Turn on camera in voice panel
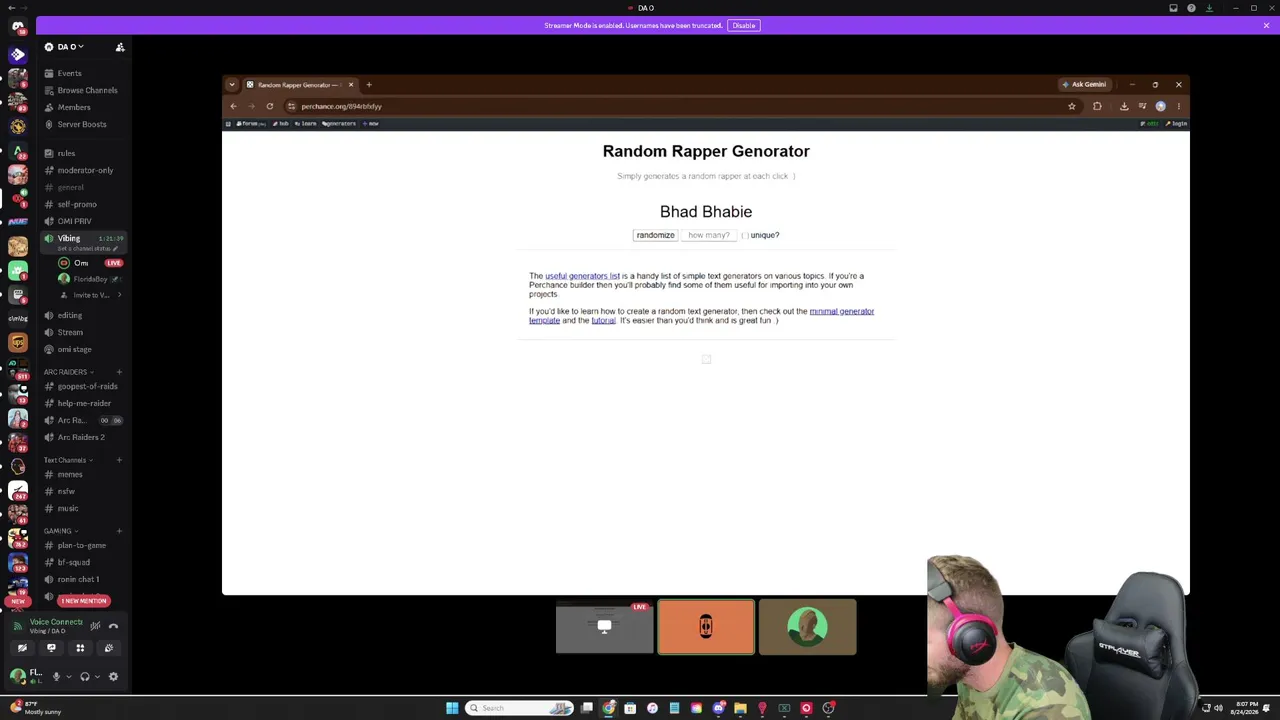The height and width of the screenshot is (720, 1280). (22, 648)
